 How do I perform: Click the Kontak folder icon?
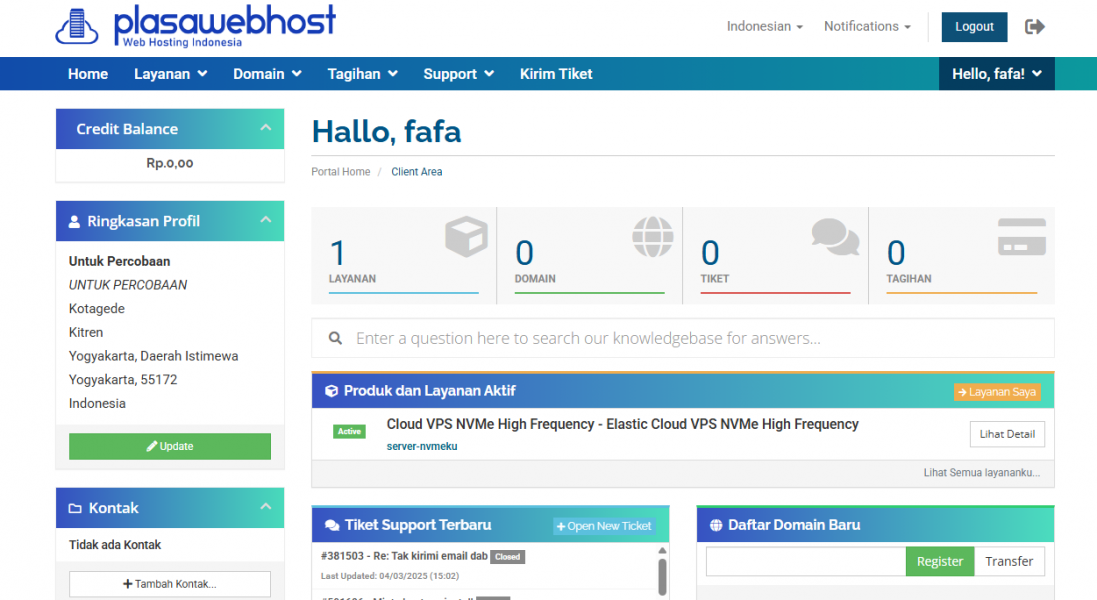click(75, 508)
